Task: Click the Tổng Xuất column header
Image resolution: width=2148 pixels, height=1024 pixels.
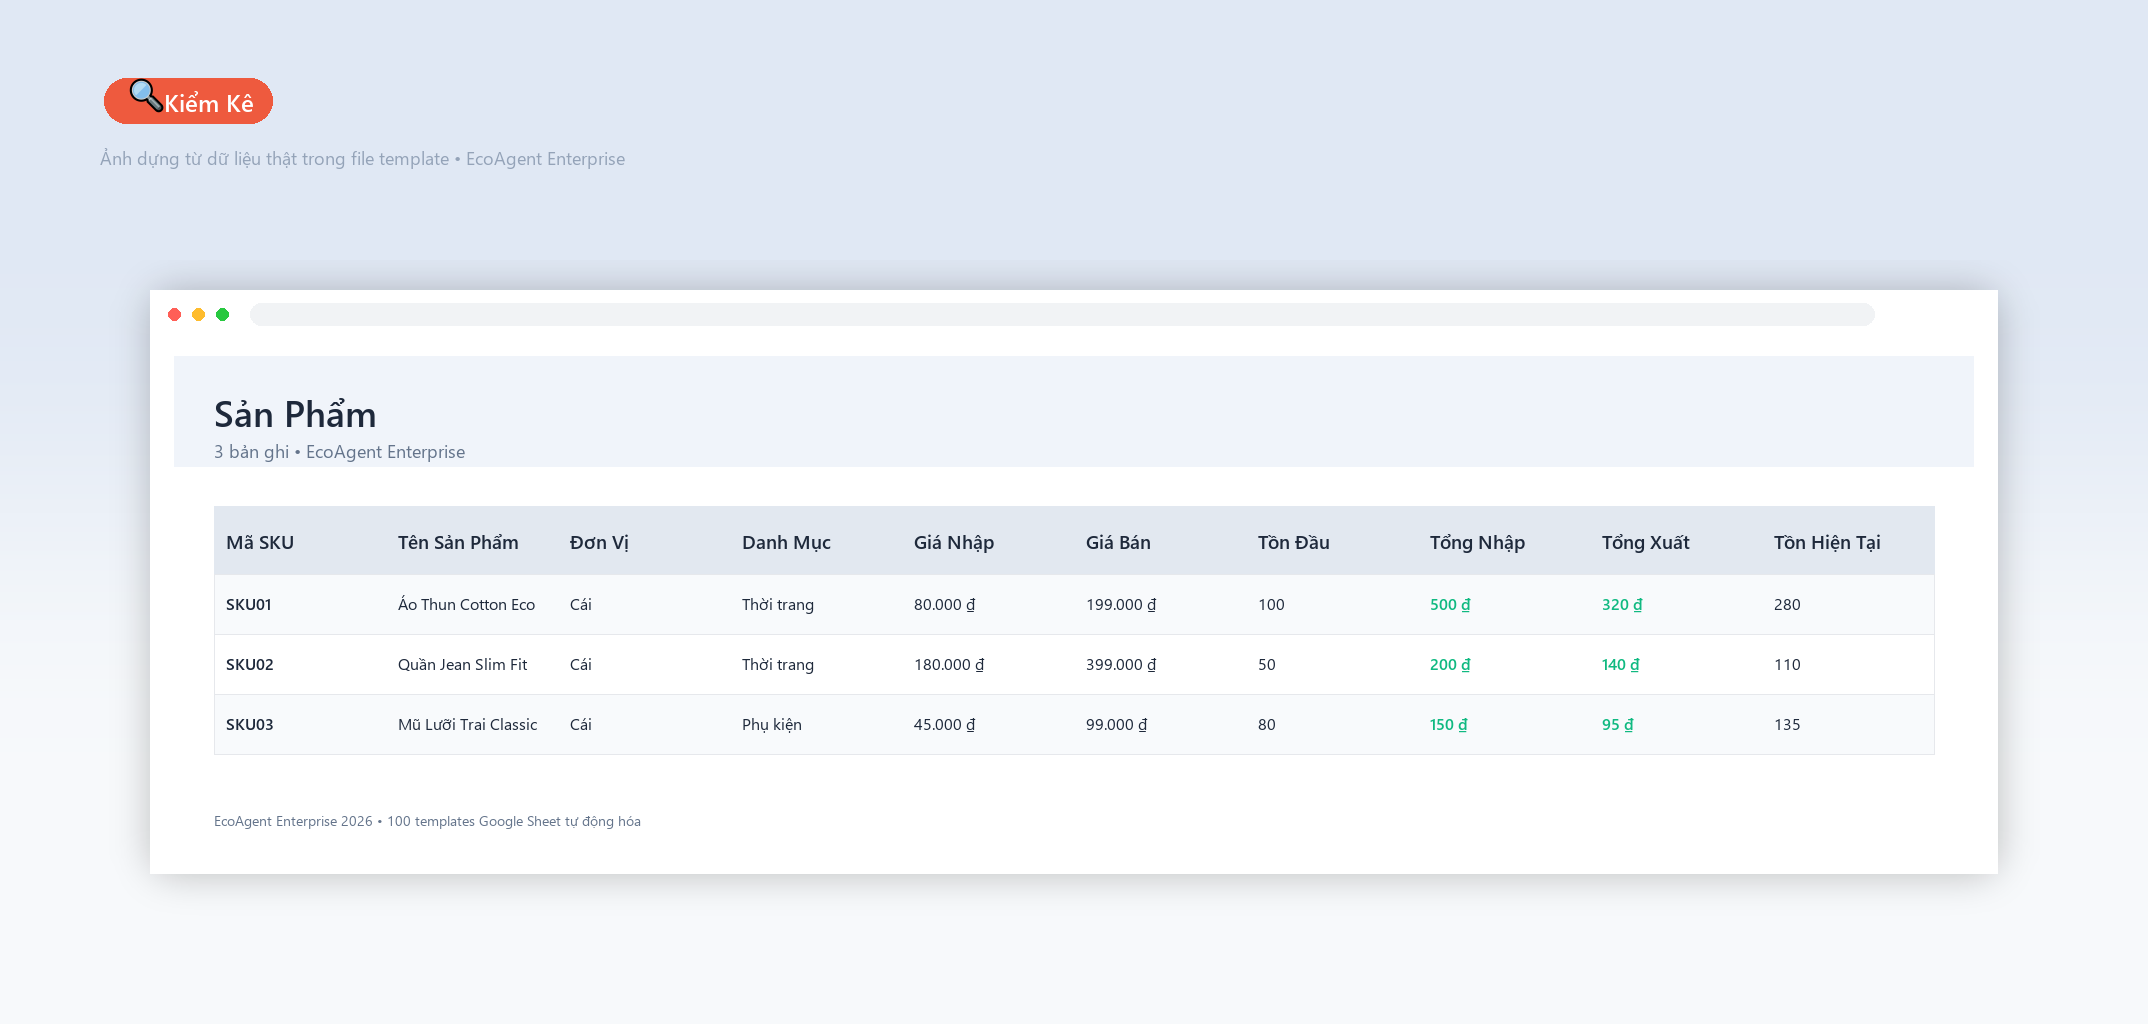Action: 1646,543
